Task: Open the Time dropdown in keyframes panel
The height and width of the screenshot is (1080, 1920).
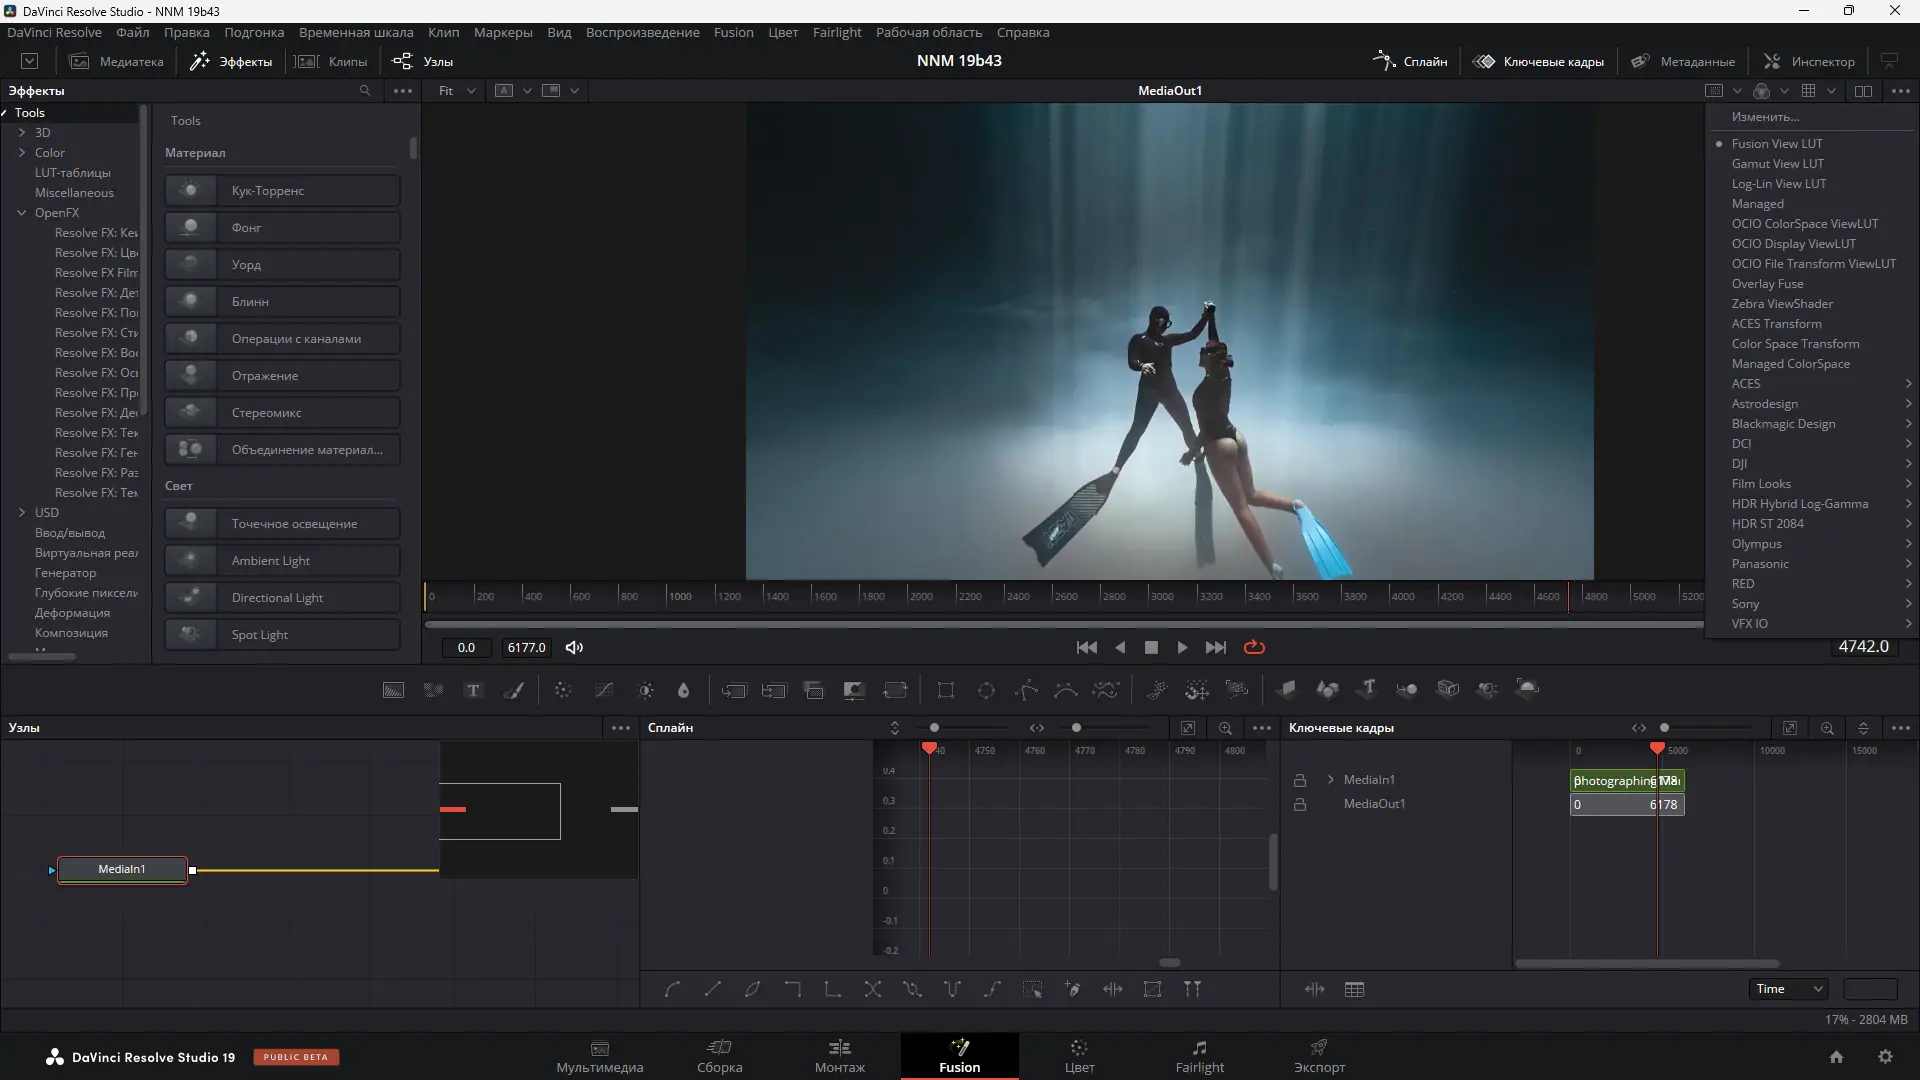Action: point(1788,989)
